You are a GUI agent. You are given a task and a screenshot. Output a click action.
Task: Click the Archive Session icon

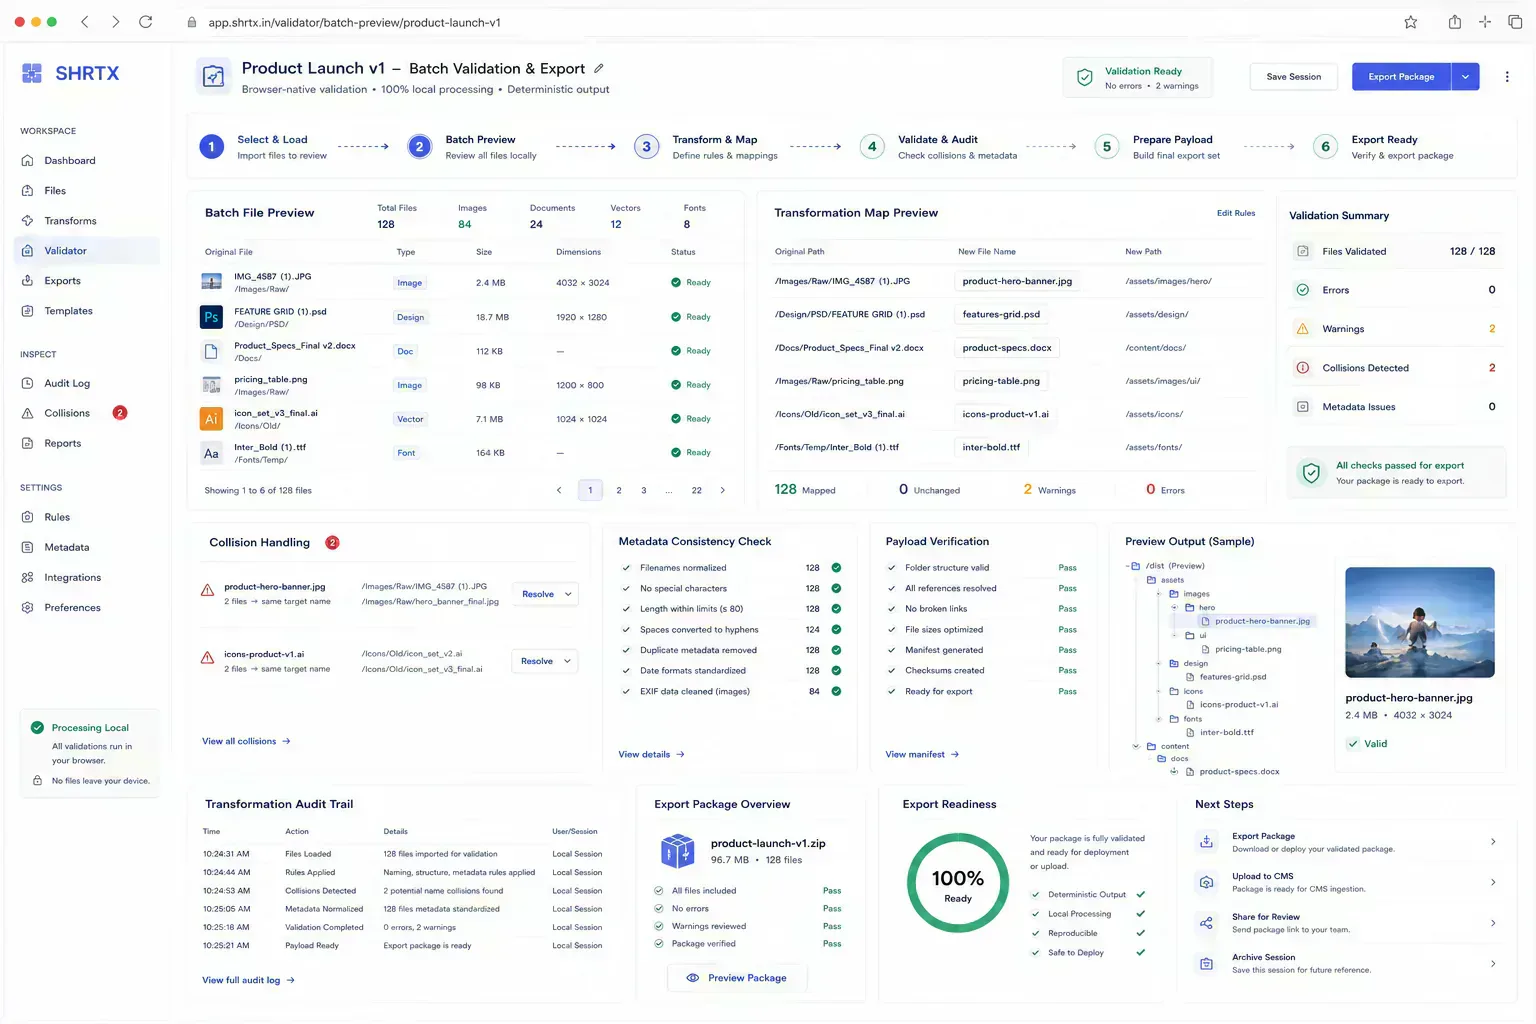click(x=1206, y=963)
